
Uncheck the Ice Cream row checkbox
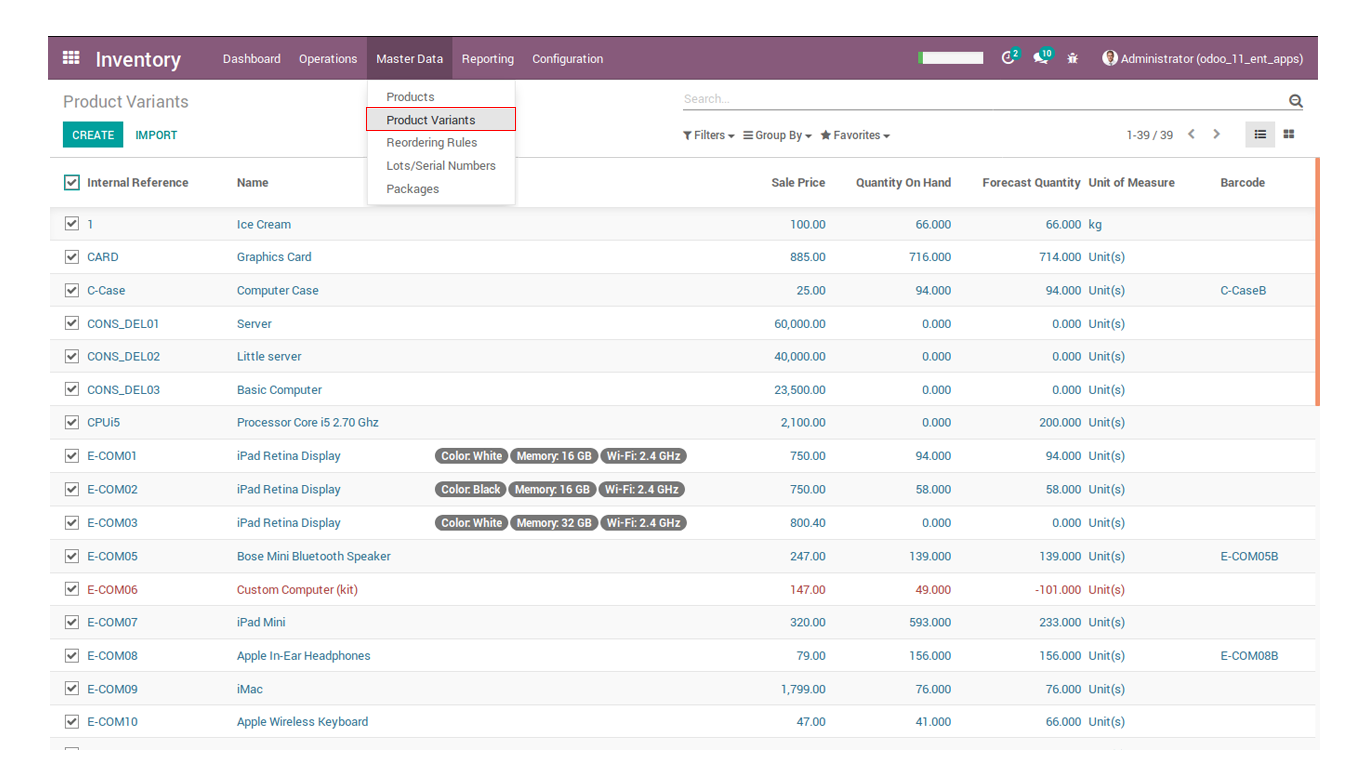[71, 224]
